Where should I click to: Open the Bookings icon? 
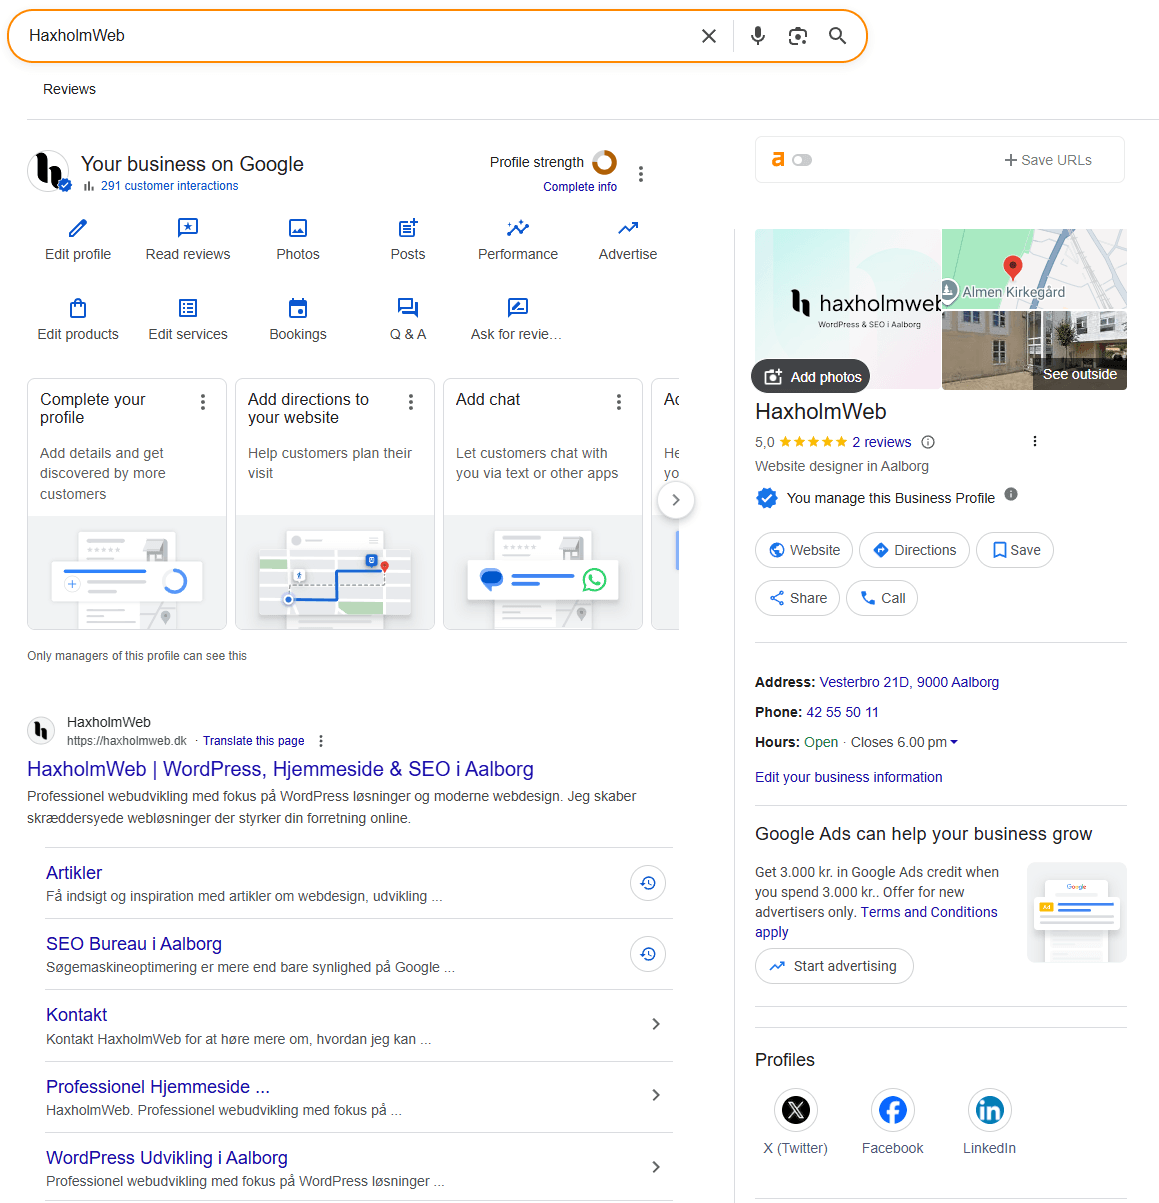[297, 309]
